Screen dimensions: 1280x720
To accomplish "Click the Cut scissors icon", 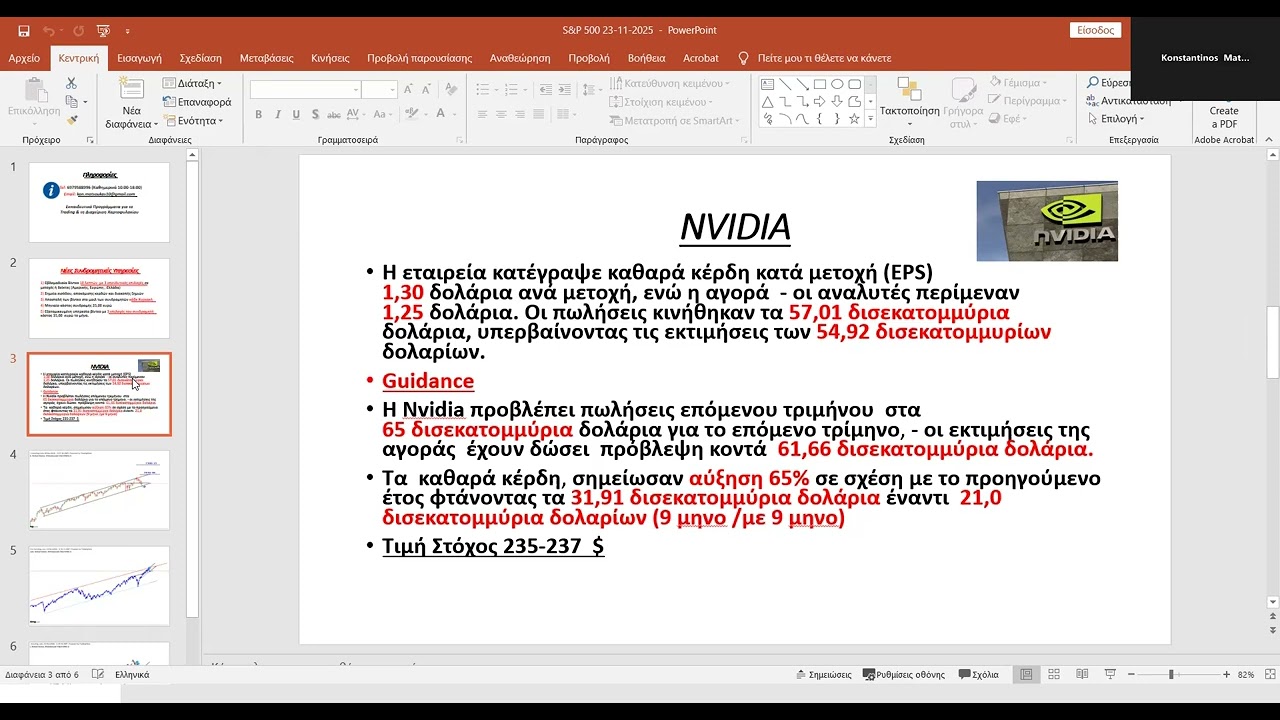I will pyautogui.click(x=71, y=83).
